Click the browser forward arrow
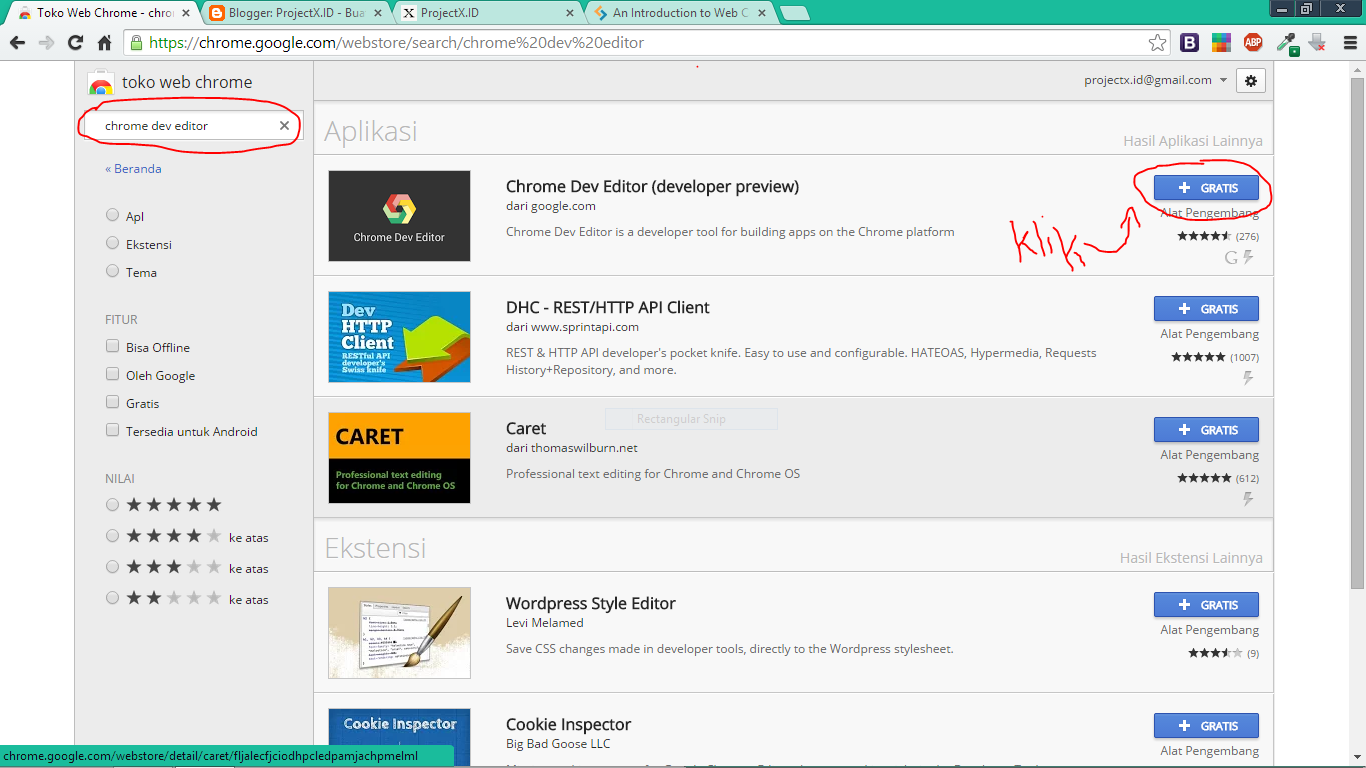The height and width of the screenshot is (768, 1366). (x=46, y=42)
